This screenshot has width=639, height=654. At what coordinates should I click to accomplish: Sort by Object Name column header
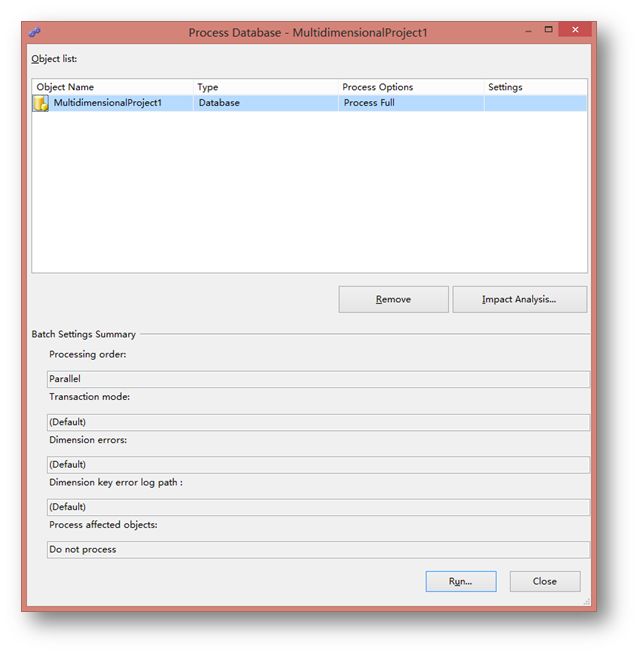click(x=112, y=87)
